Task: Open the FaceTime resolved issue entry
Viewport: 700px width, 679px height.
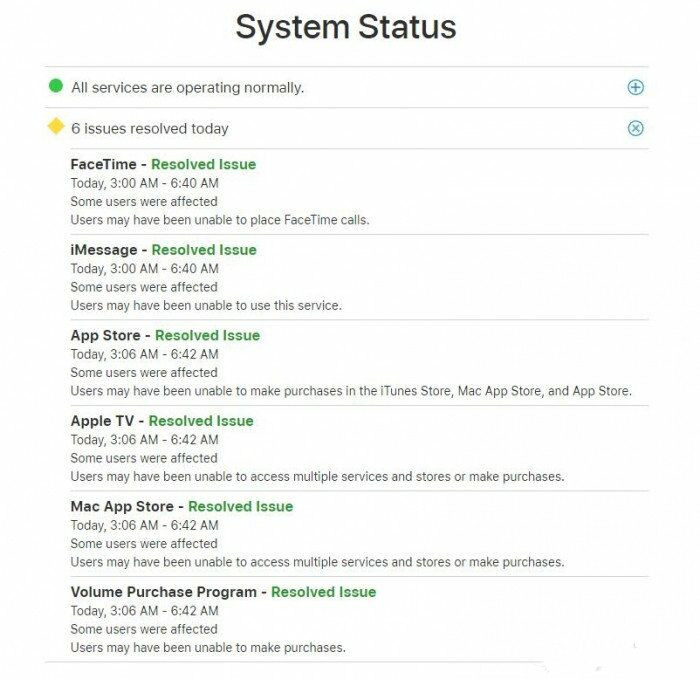Action: (x=106, y=164)
